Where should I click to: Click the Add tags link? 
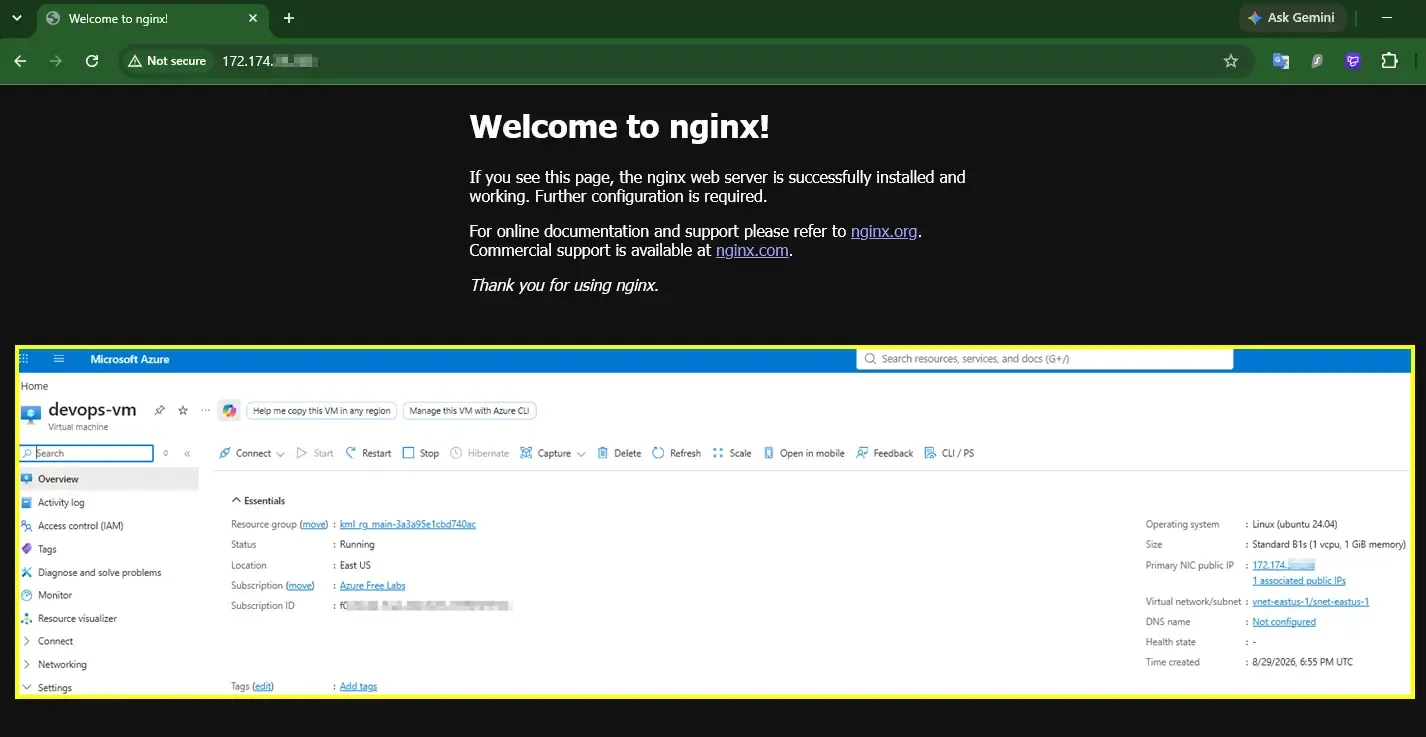coord(358,686)
